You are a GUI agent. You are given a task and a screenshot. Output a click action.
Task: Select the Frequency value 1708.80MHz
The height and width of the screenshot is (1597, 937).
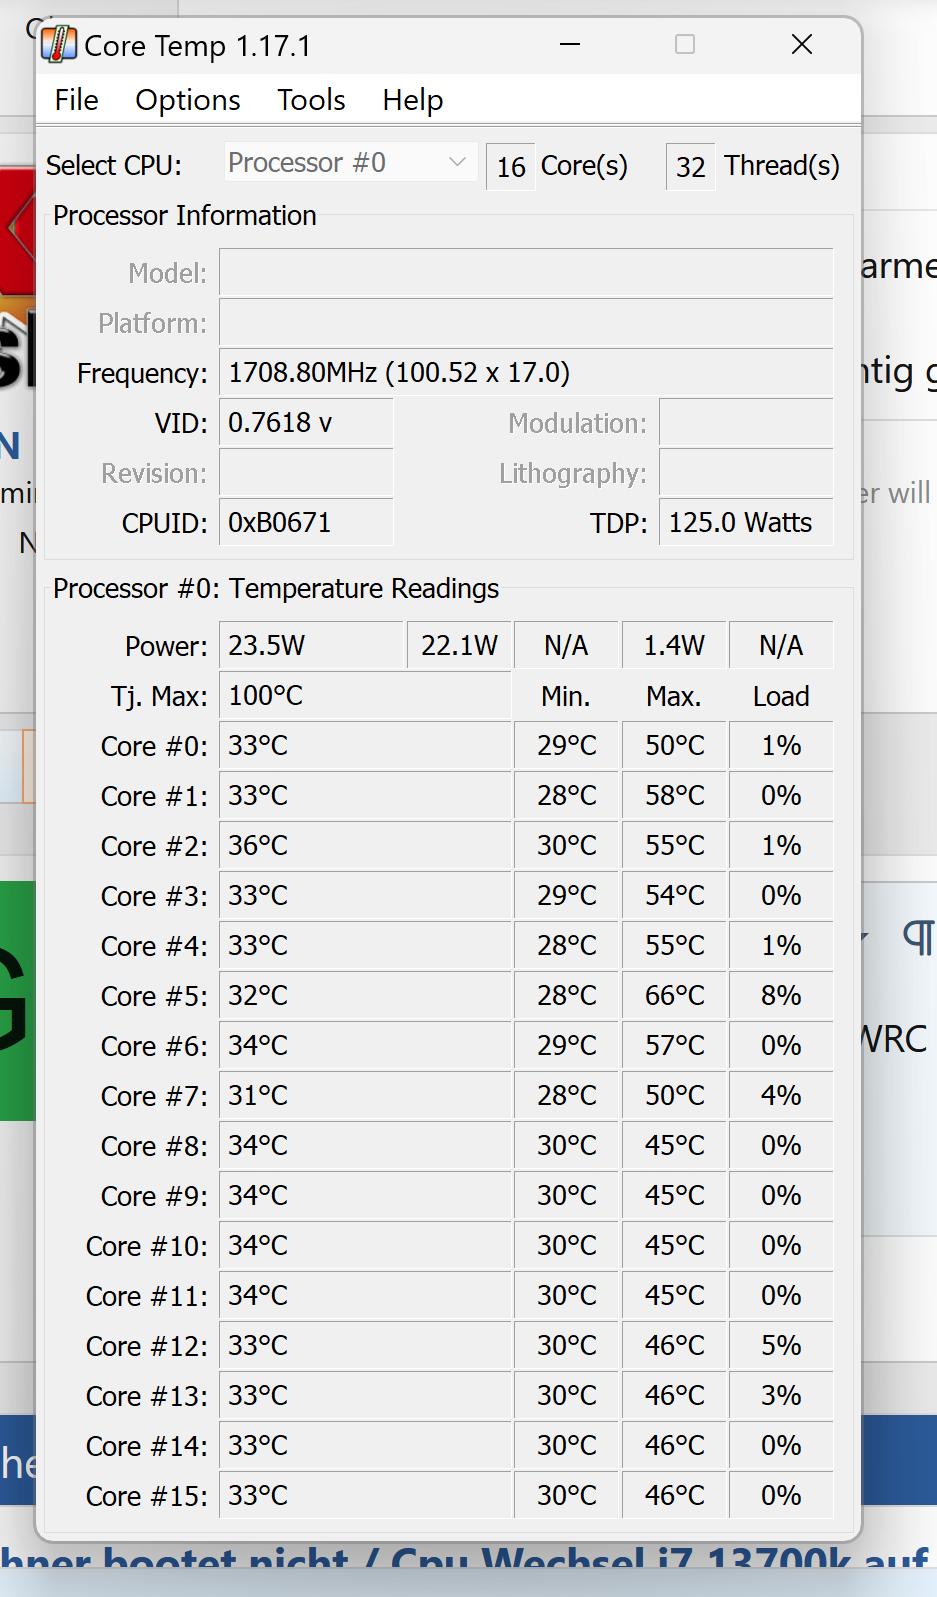pos(526,373)
